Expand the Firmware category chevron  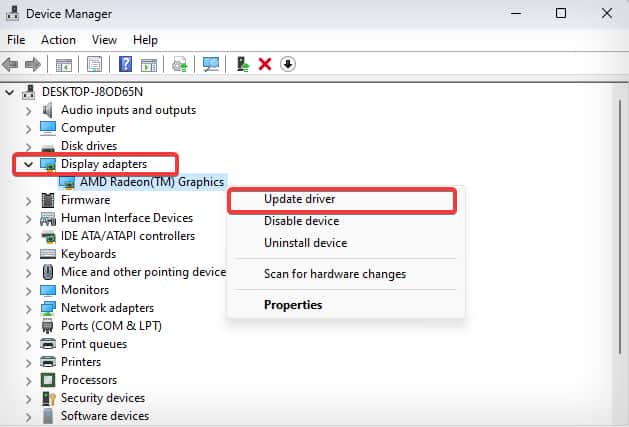(x=28, y=201)
